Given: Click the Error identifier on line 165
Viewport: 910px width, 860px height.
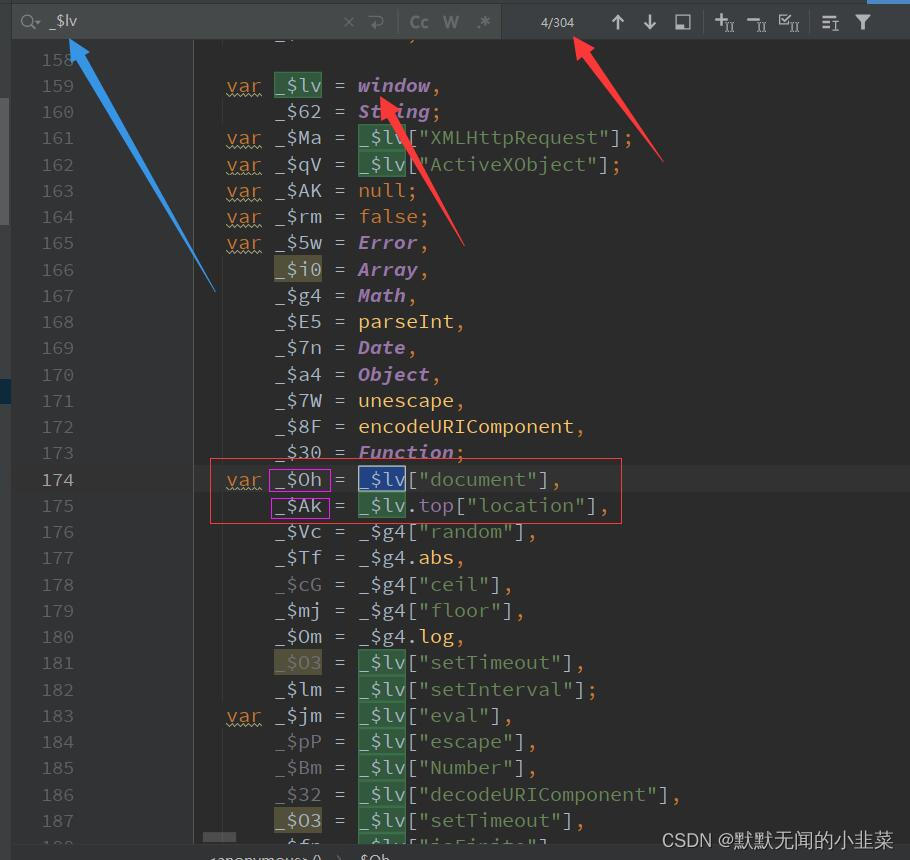Looking at the screenshot, I should click(x=388, y=243).
